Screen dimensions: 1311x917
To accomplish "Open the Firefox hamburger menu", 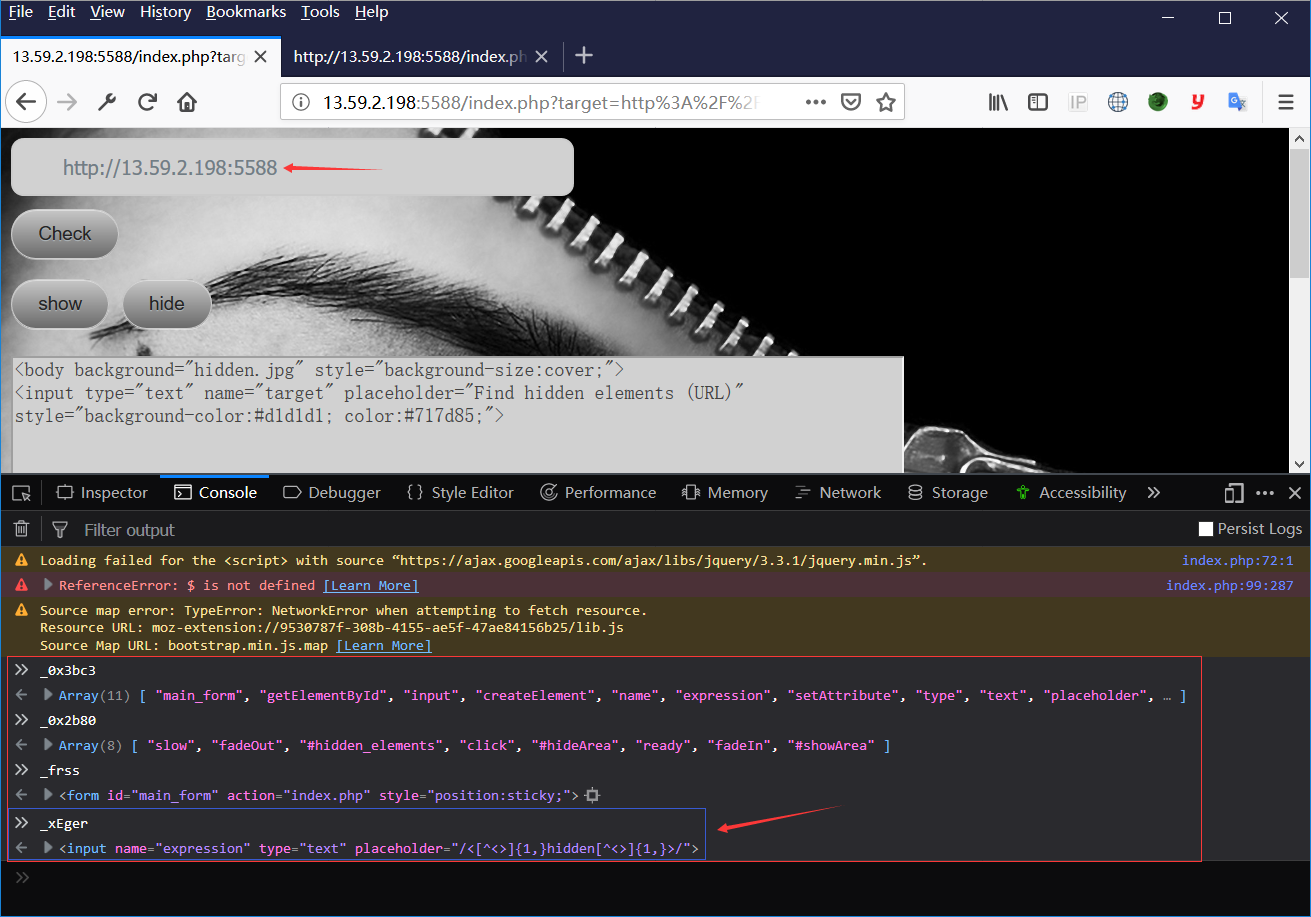I will click(x=1286, y=102).
